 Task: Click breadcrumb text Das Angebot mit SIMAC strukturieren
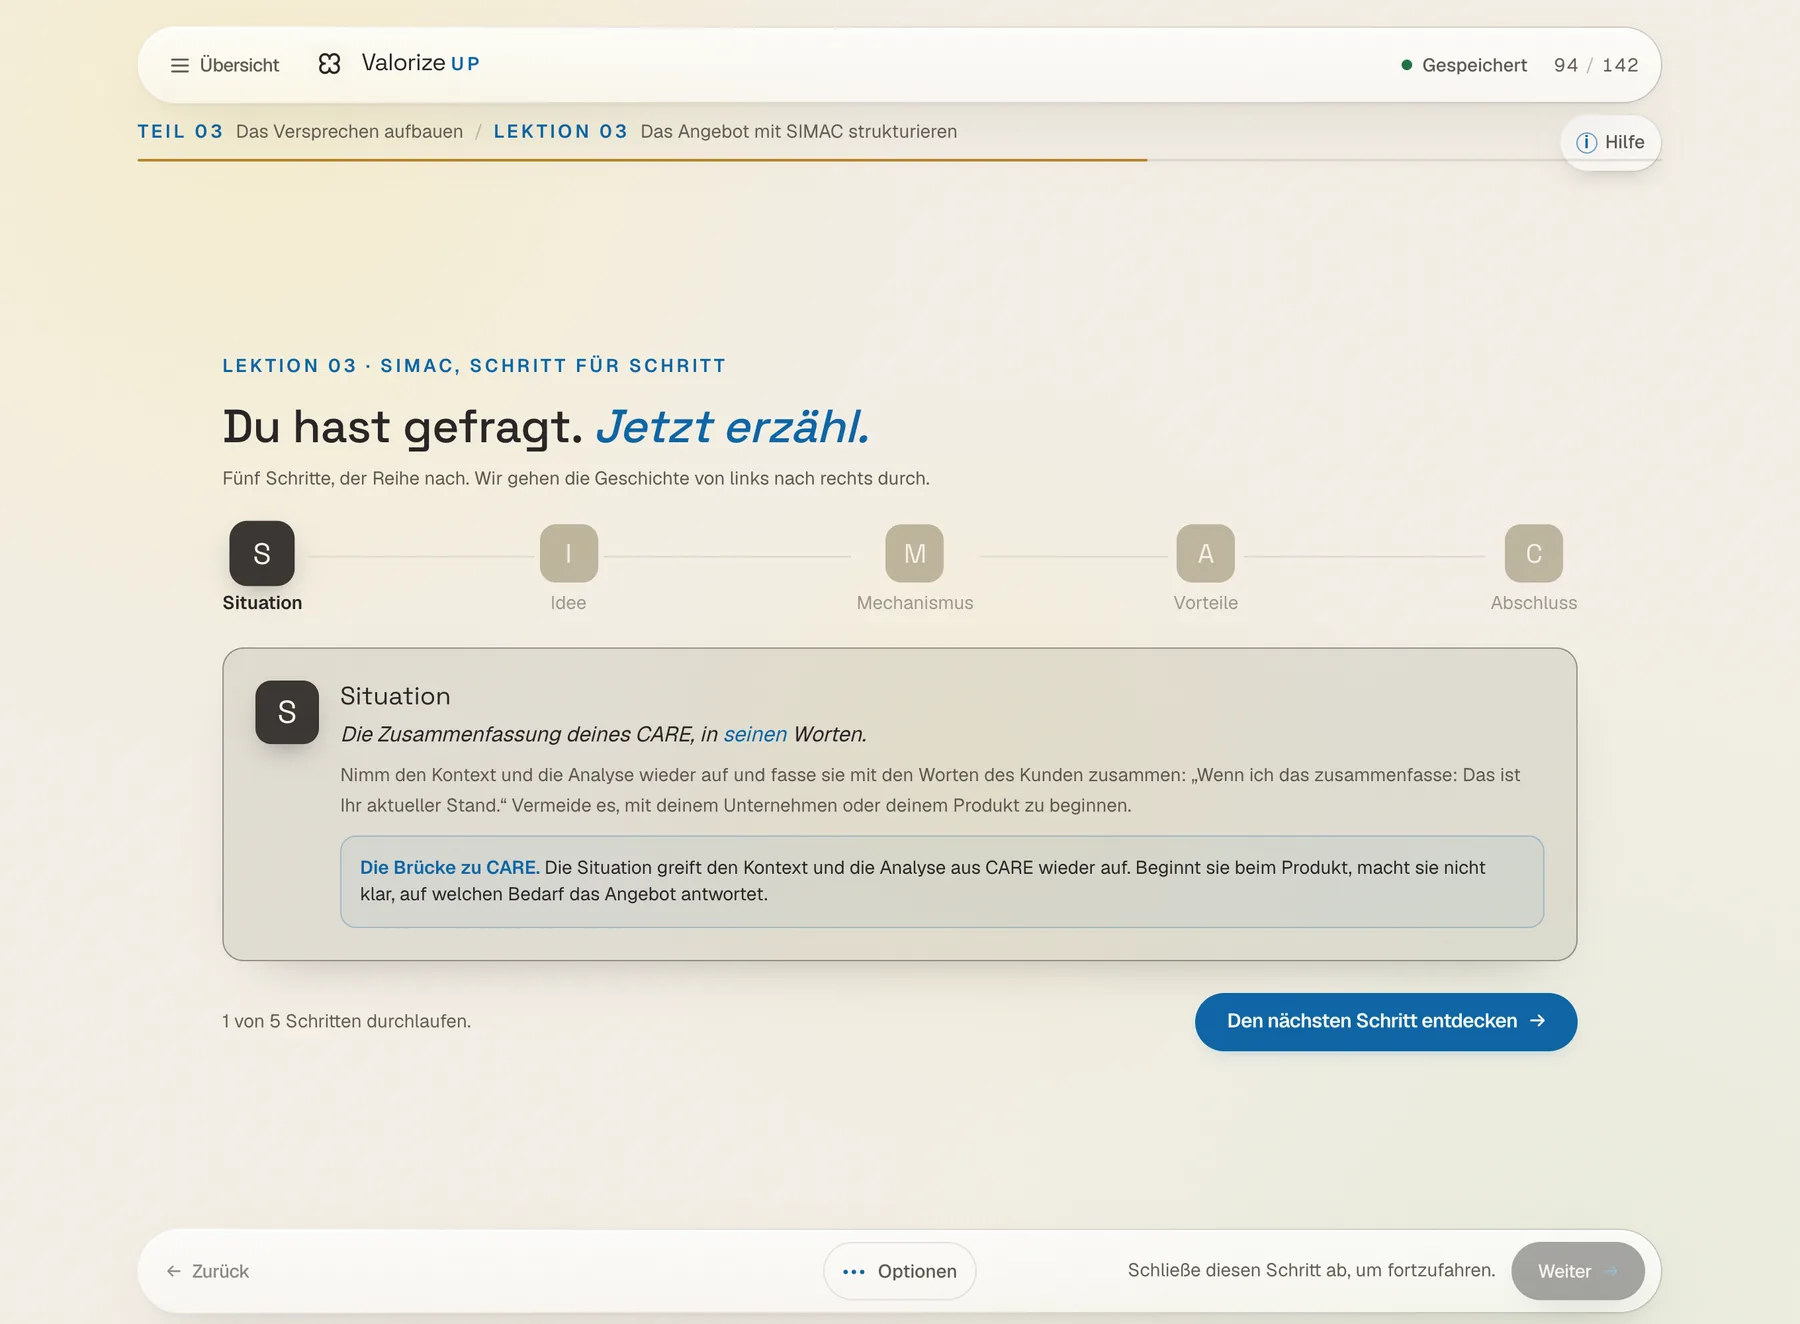coord(798,131)
